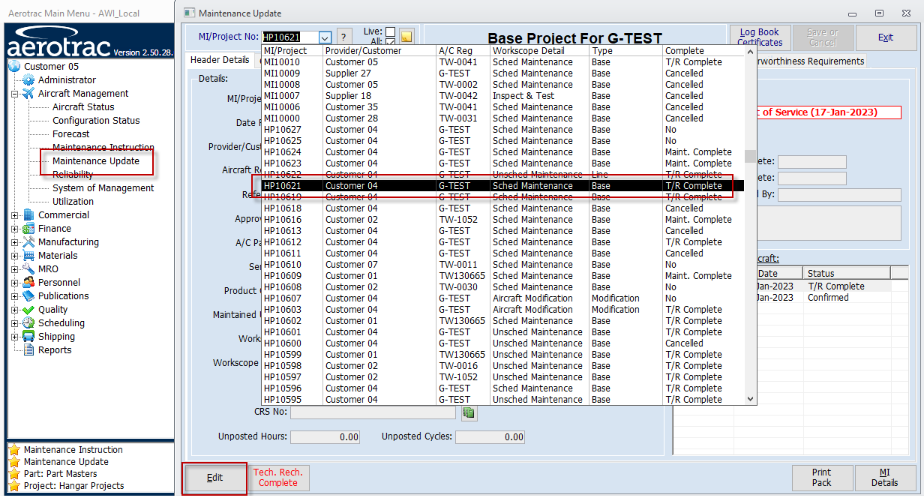924x496 pixels.
Task: Click the dropdown list scroll up arrow
Action: (750, 52)
